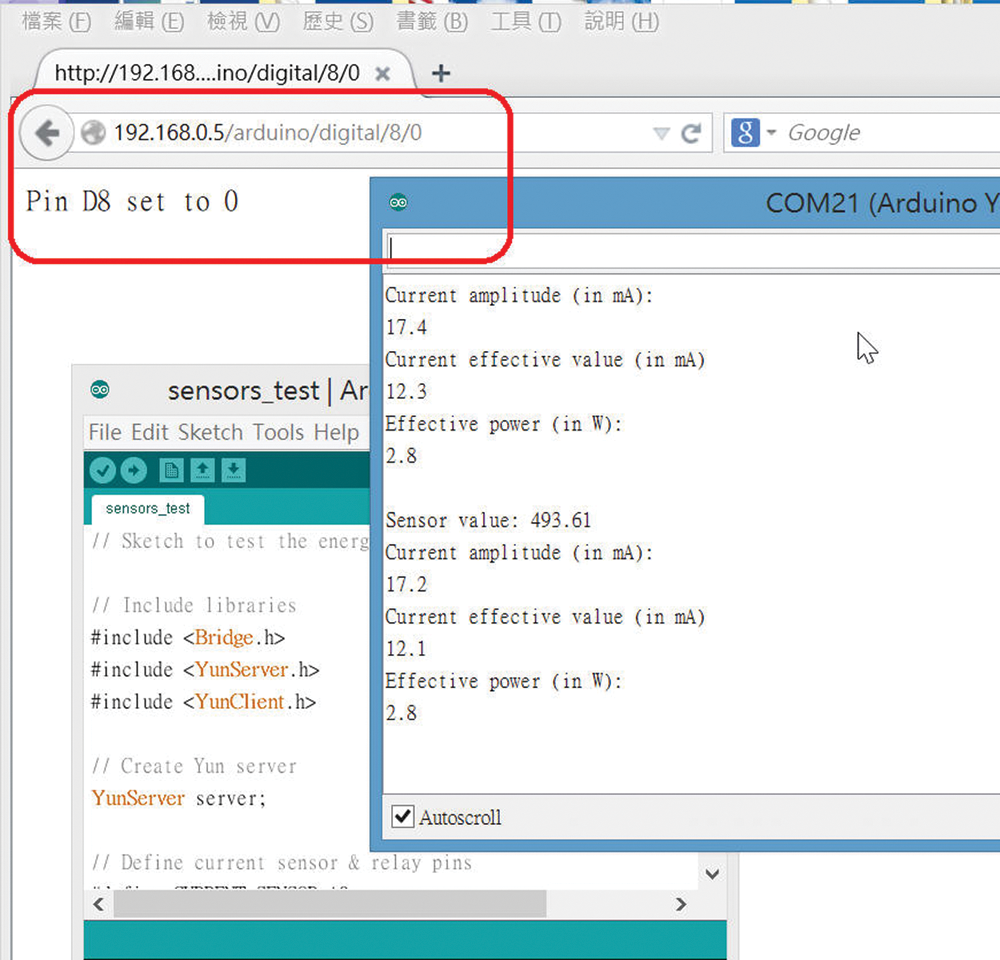This screenshot has height=960, width=1000.
Task: Open the Tools menu in Arduino IDE
Action: point(277,432)
